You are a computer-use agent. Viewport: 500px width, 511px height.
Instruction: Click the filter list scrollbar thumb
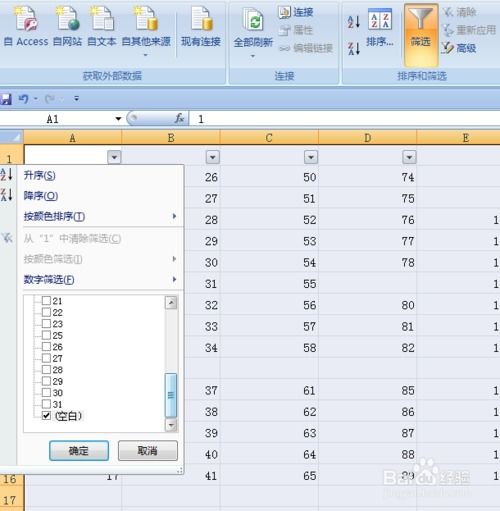[x=171, y=395]
